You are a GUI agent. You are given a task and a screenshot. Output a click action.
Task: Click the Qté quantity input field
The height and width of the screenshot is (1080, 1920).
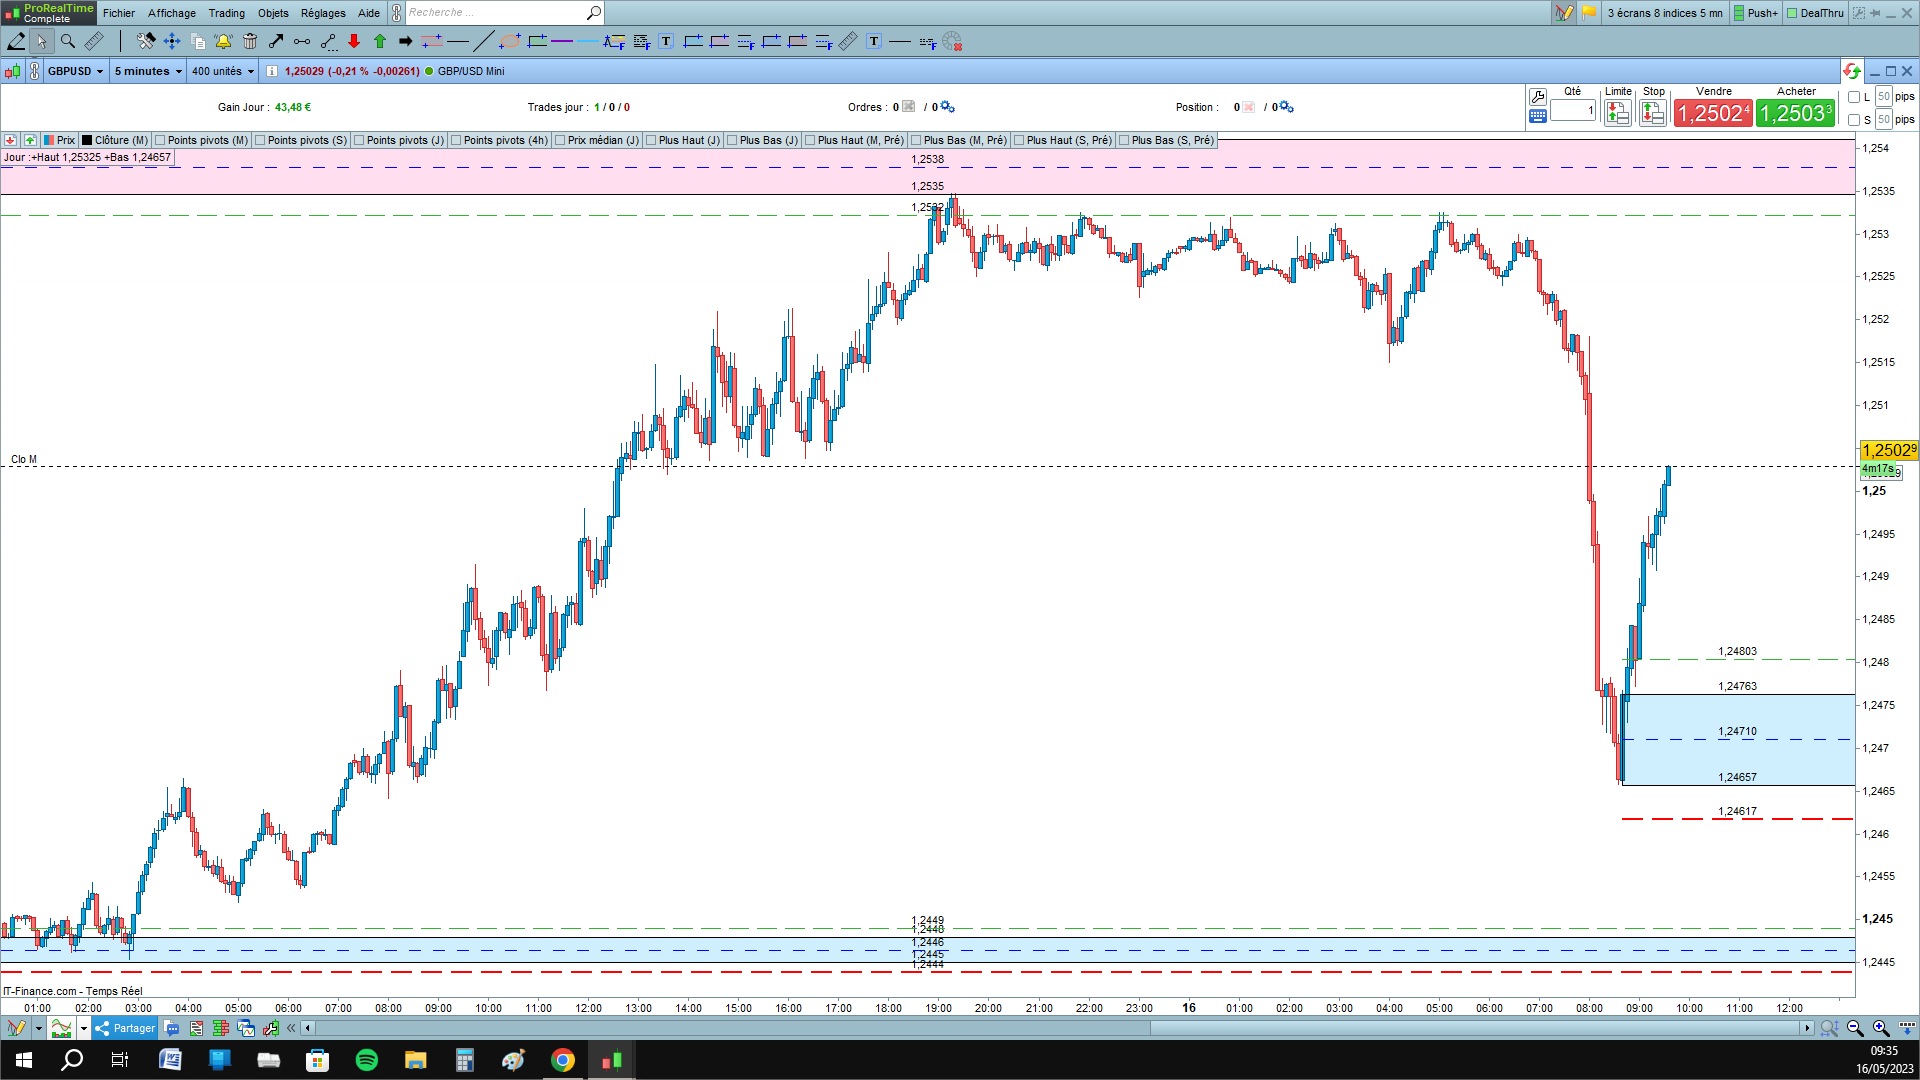[1573, 111]
